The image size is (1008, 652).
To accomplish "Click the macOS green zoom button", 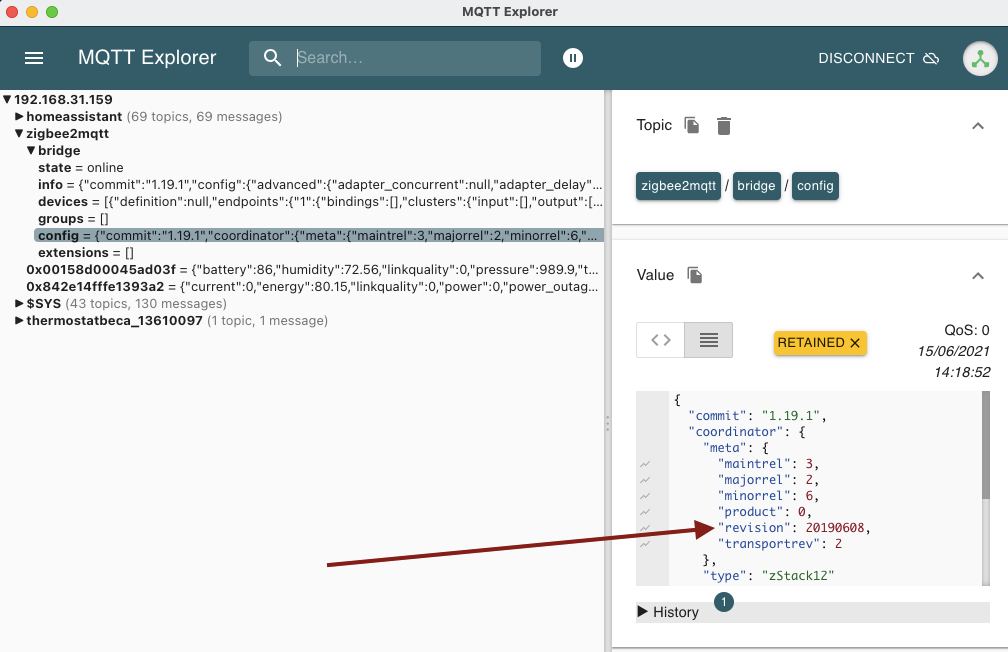I will point(52,12).
